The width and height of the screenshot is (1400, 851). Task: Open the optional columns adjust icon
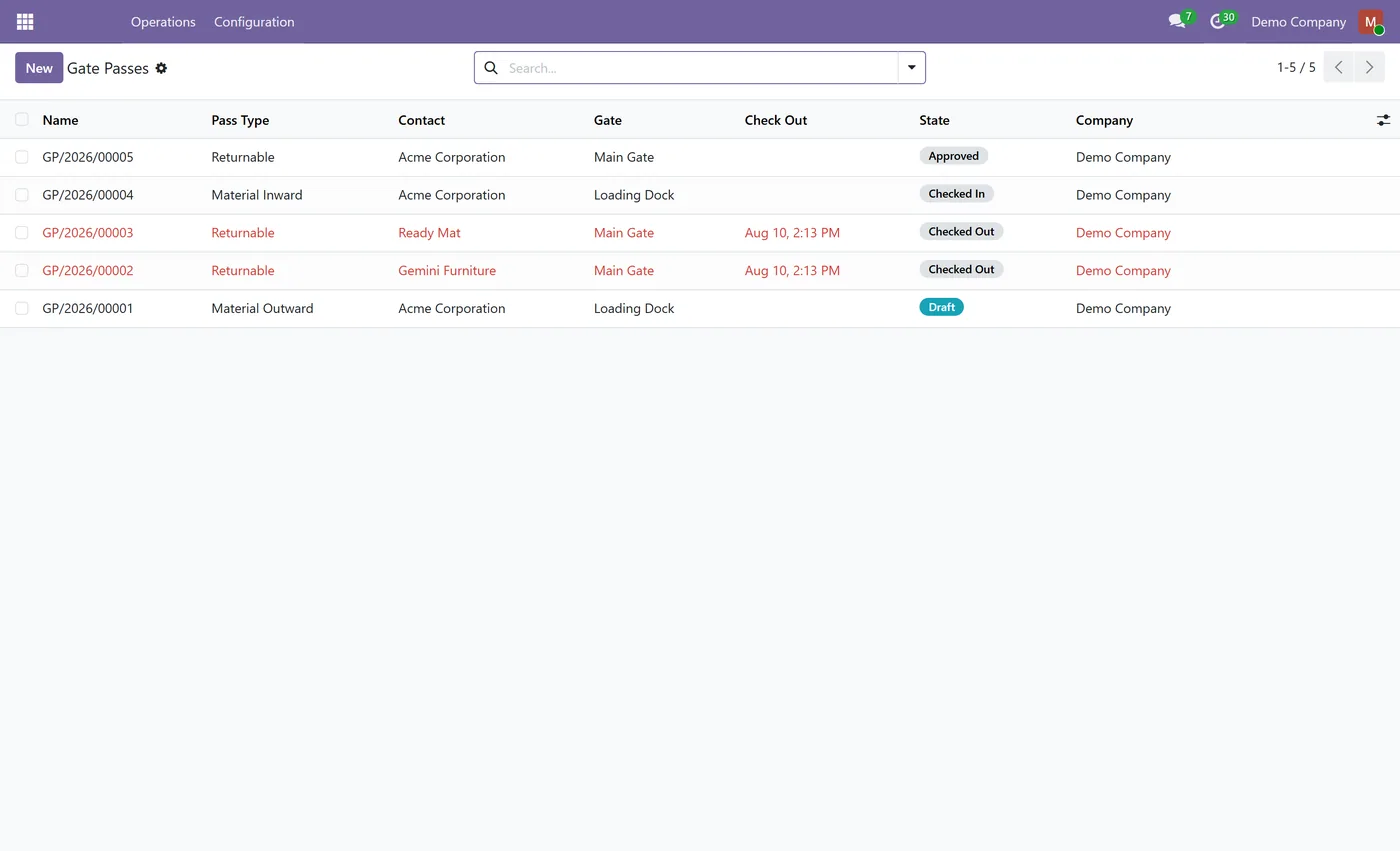pyautogui.click(x=1383, y=120)
